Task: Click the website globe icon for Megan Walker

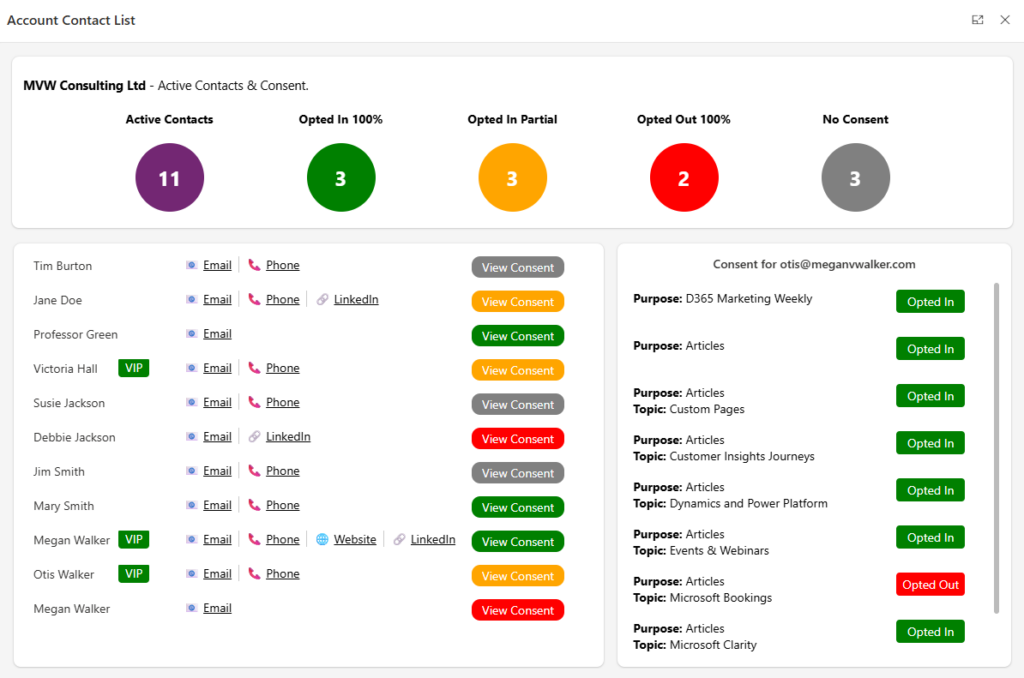Action: pos(322,540)
